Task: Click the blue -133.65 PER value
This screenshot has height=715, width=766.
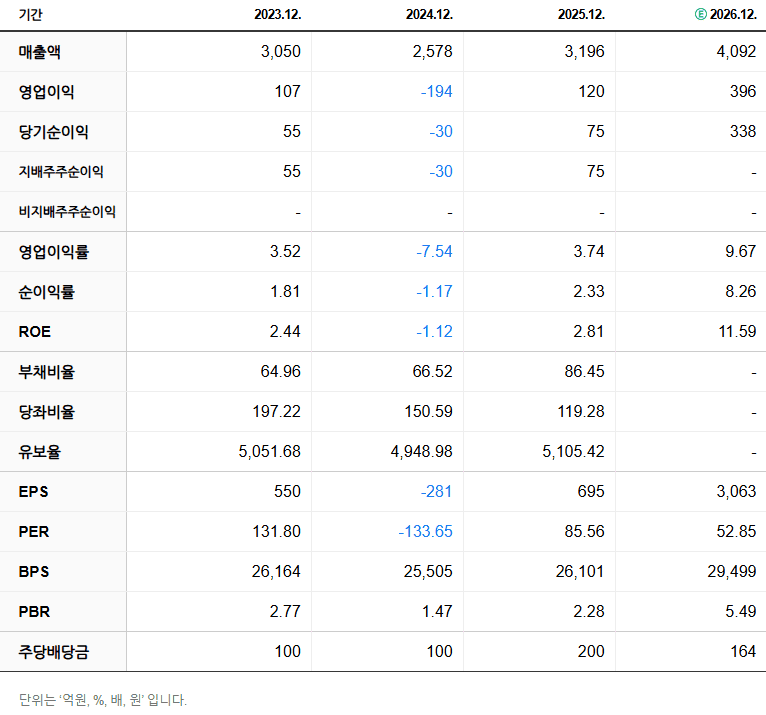Action: point(426,532)
